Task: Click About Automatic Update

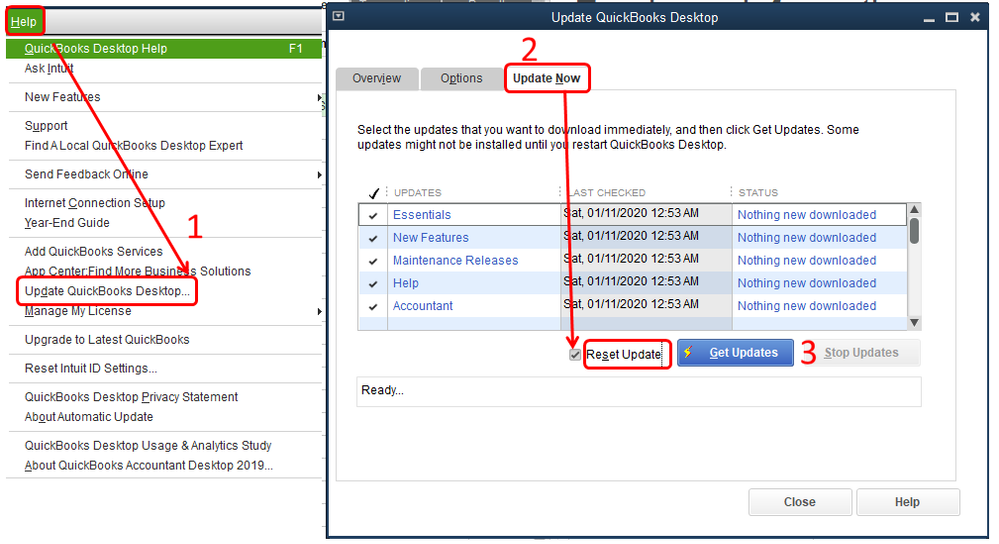Action: (x=89, y=417)
